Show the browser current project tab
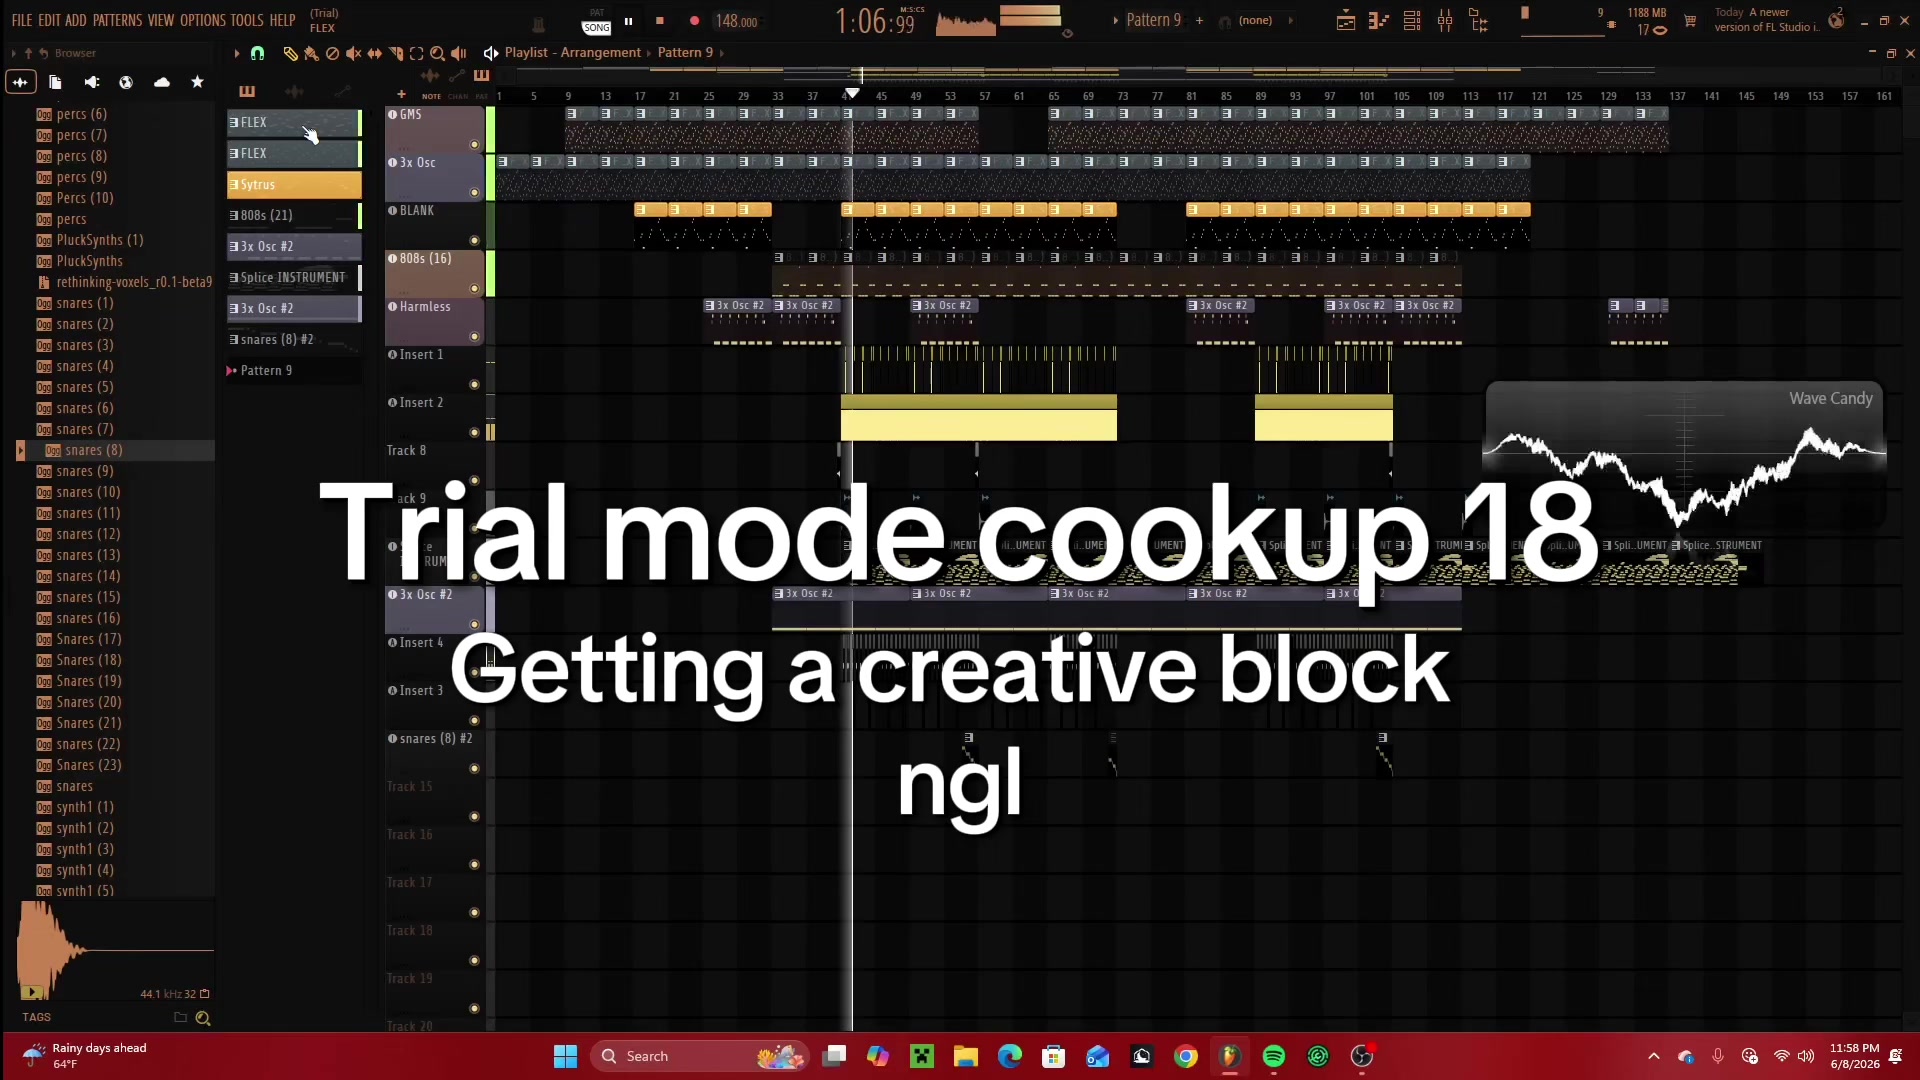 point(55,82)
